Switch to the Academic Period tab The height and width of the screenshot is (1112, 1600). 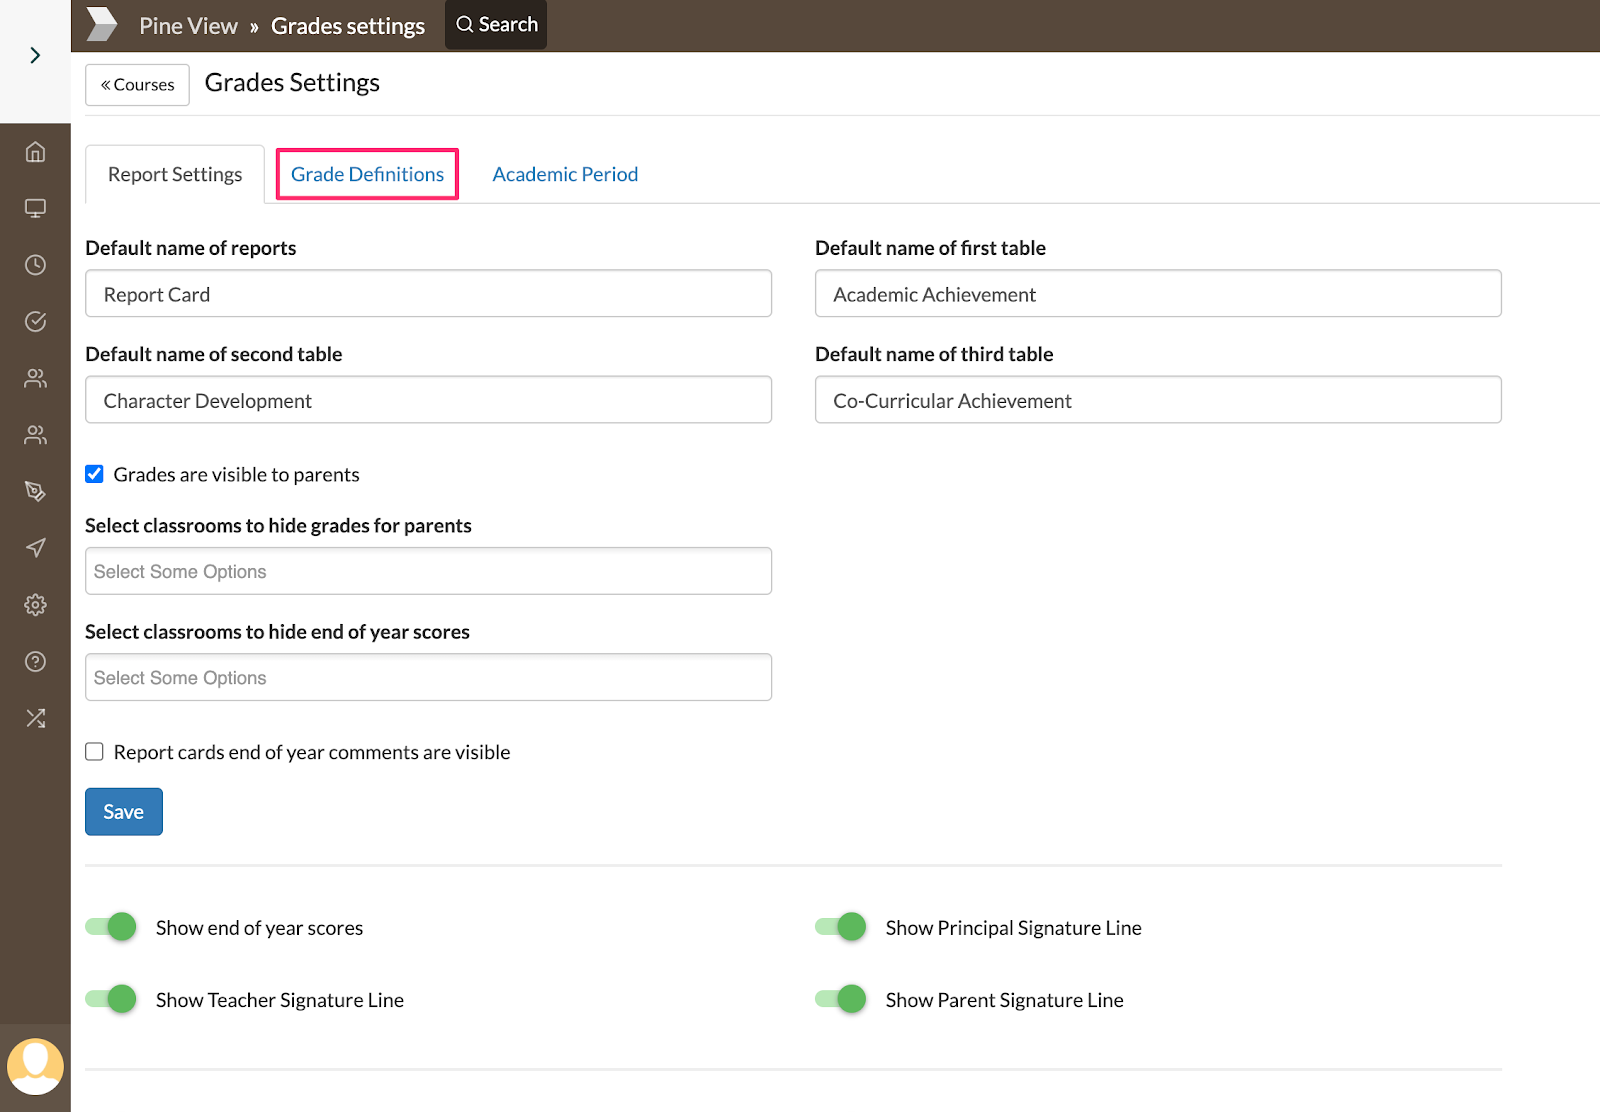565,174
